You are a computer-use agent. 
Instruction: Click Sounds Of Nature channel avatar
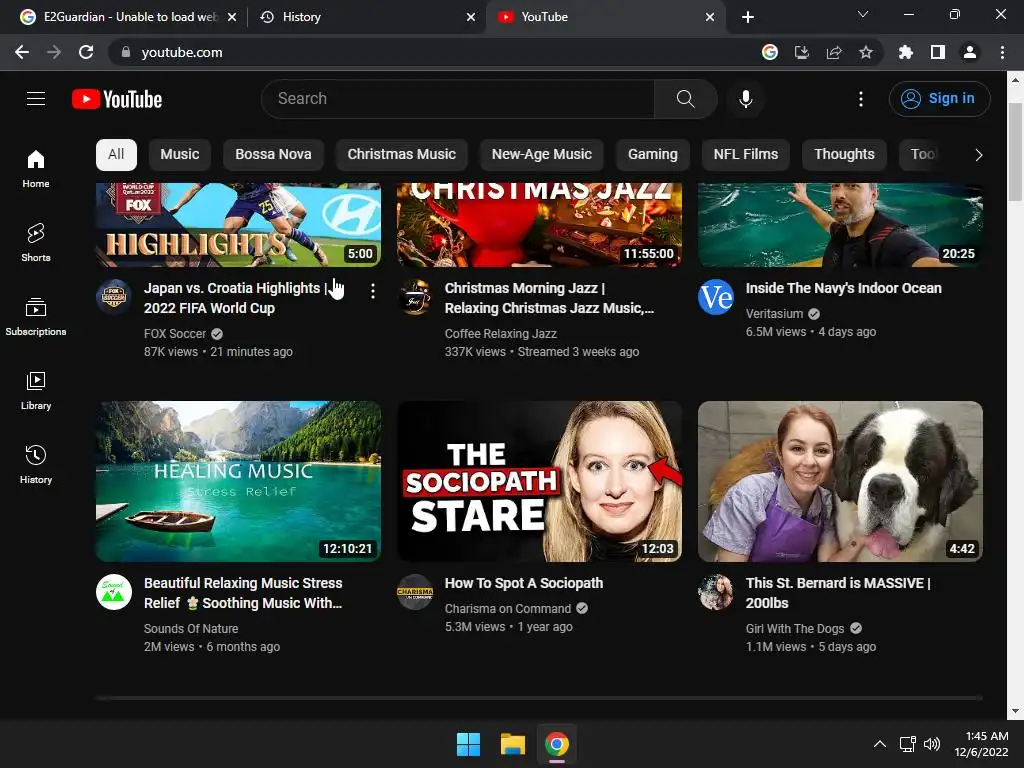(x=114, y=592)
